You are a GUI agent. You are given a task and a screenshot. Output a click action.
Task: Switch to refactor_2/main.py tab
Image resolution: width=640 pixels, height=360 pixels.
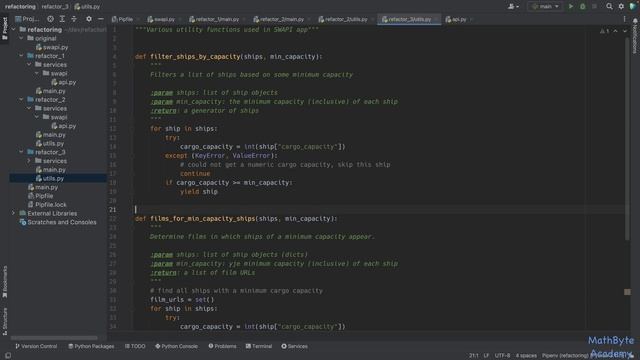coord(279,19)
